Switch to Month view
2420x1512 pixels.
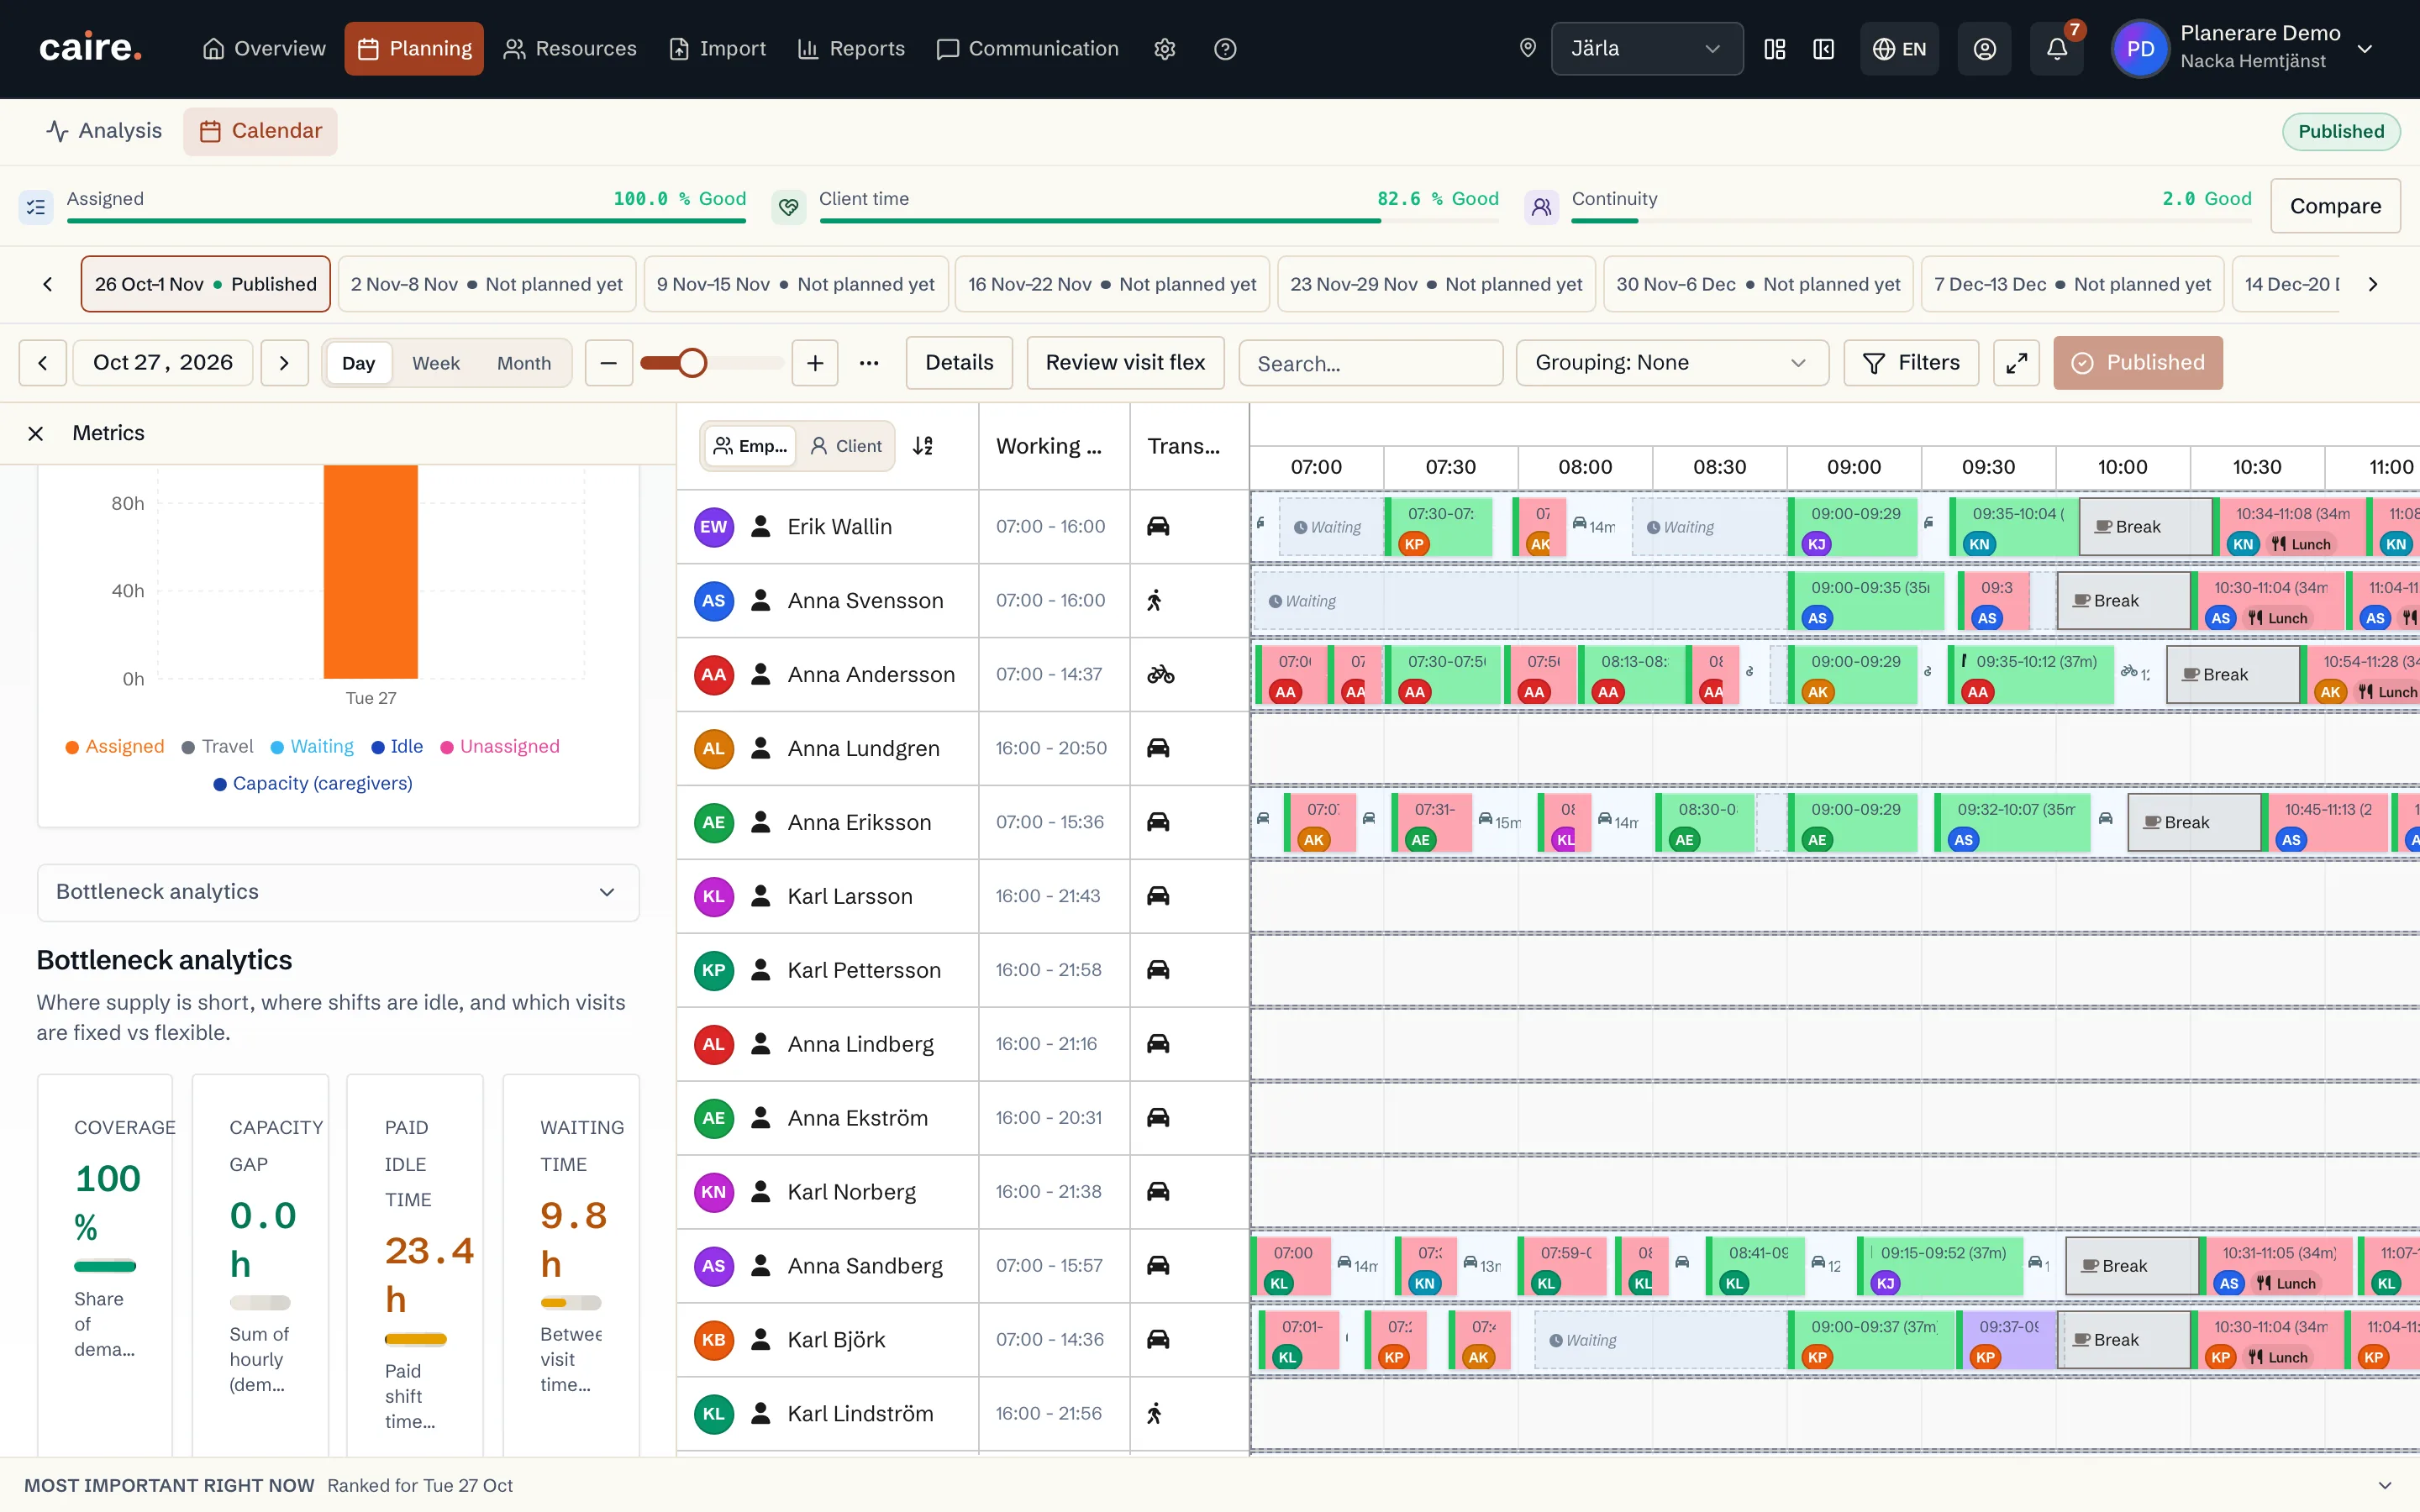point(524,363)
